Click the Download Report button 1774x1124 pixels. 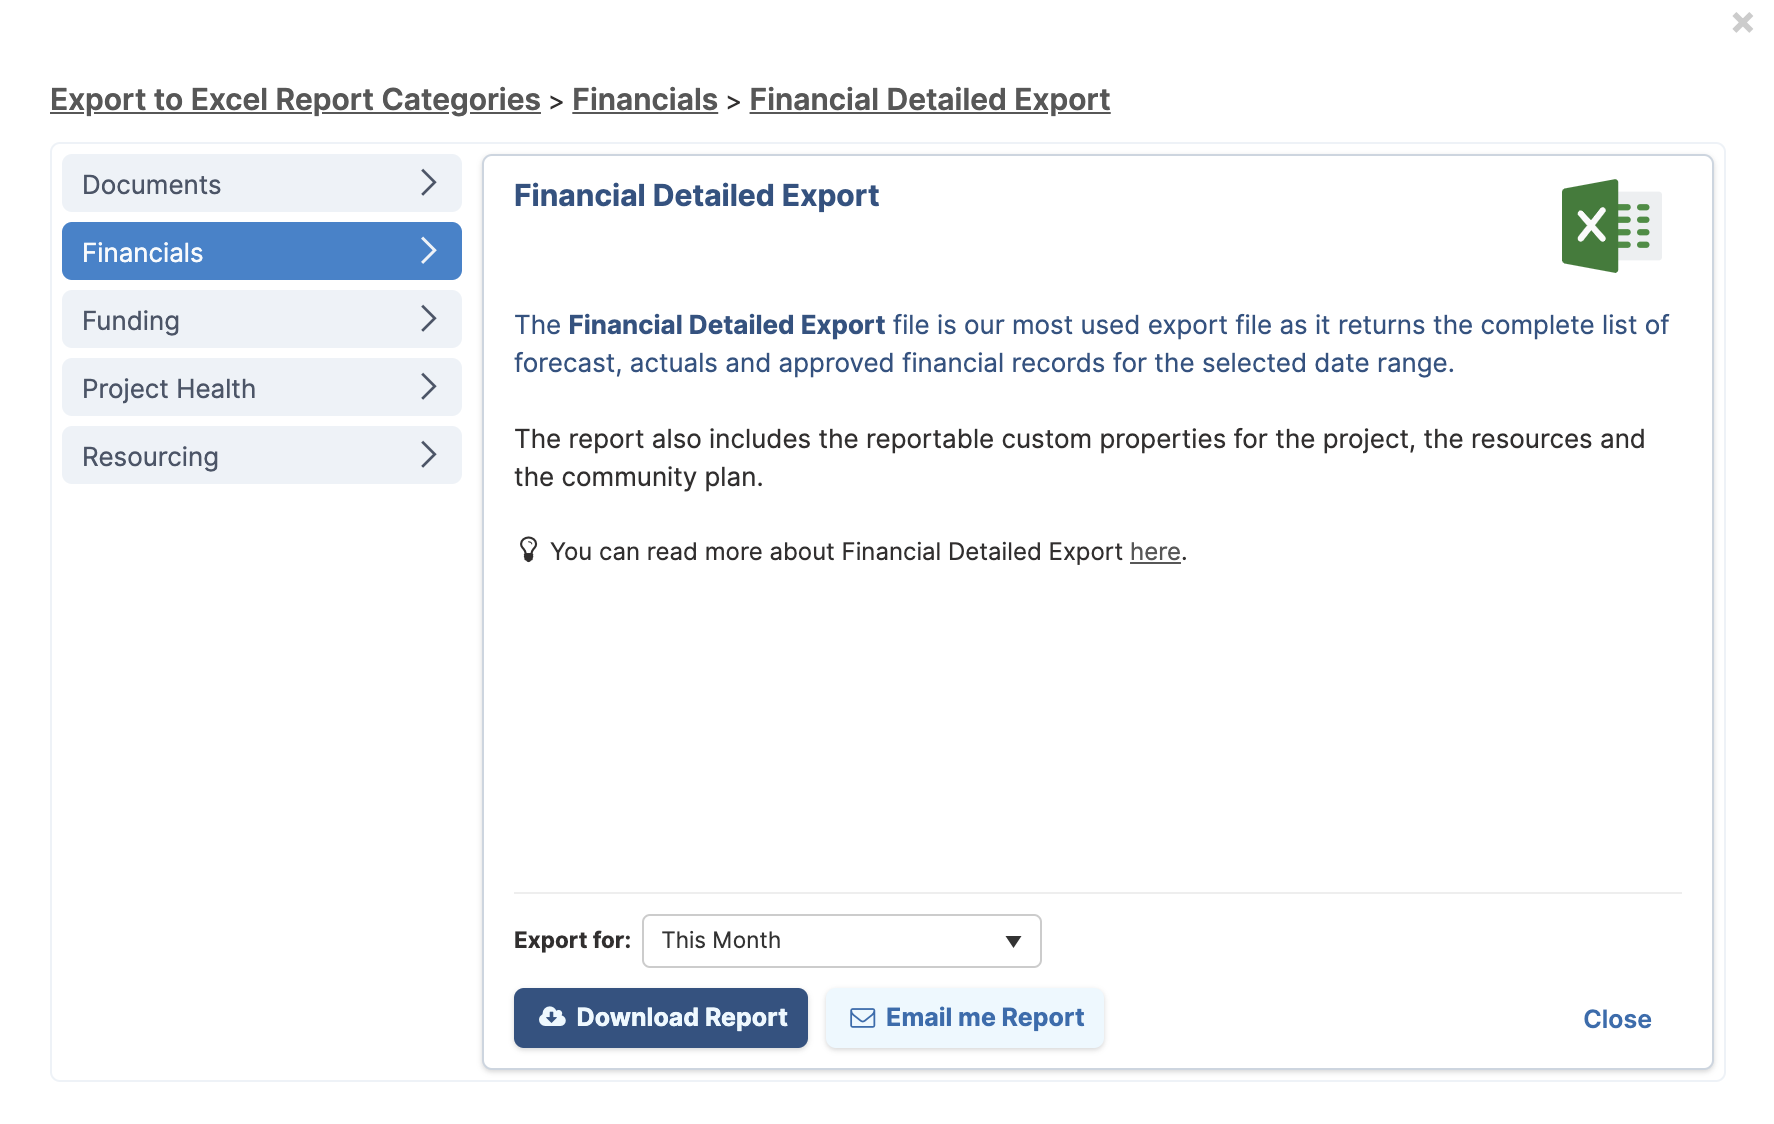tap(661, 1018)
